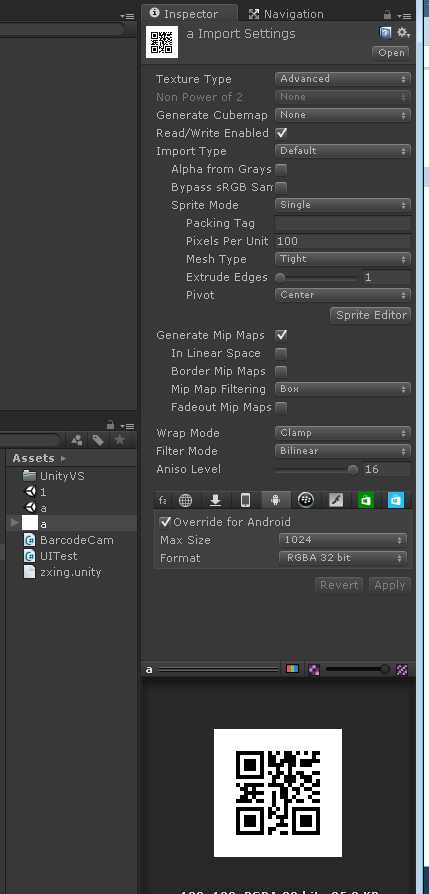Open the gear settings menu in Inspector
The width and height of the screenshot is (429, 894).
(403, 32)
